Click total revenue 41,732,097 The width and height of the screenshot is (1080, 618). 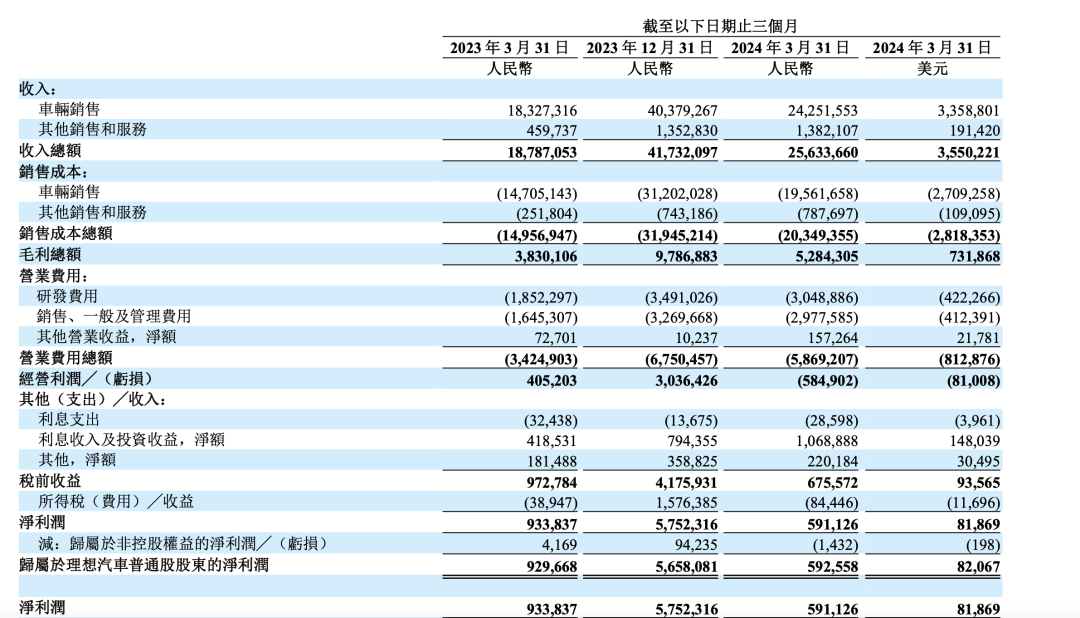point(683,152)
